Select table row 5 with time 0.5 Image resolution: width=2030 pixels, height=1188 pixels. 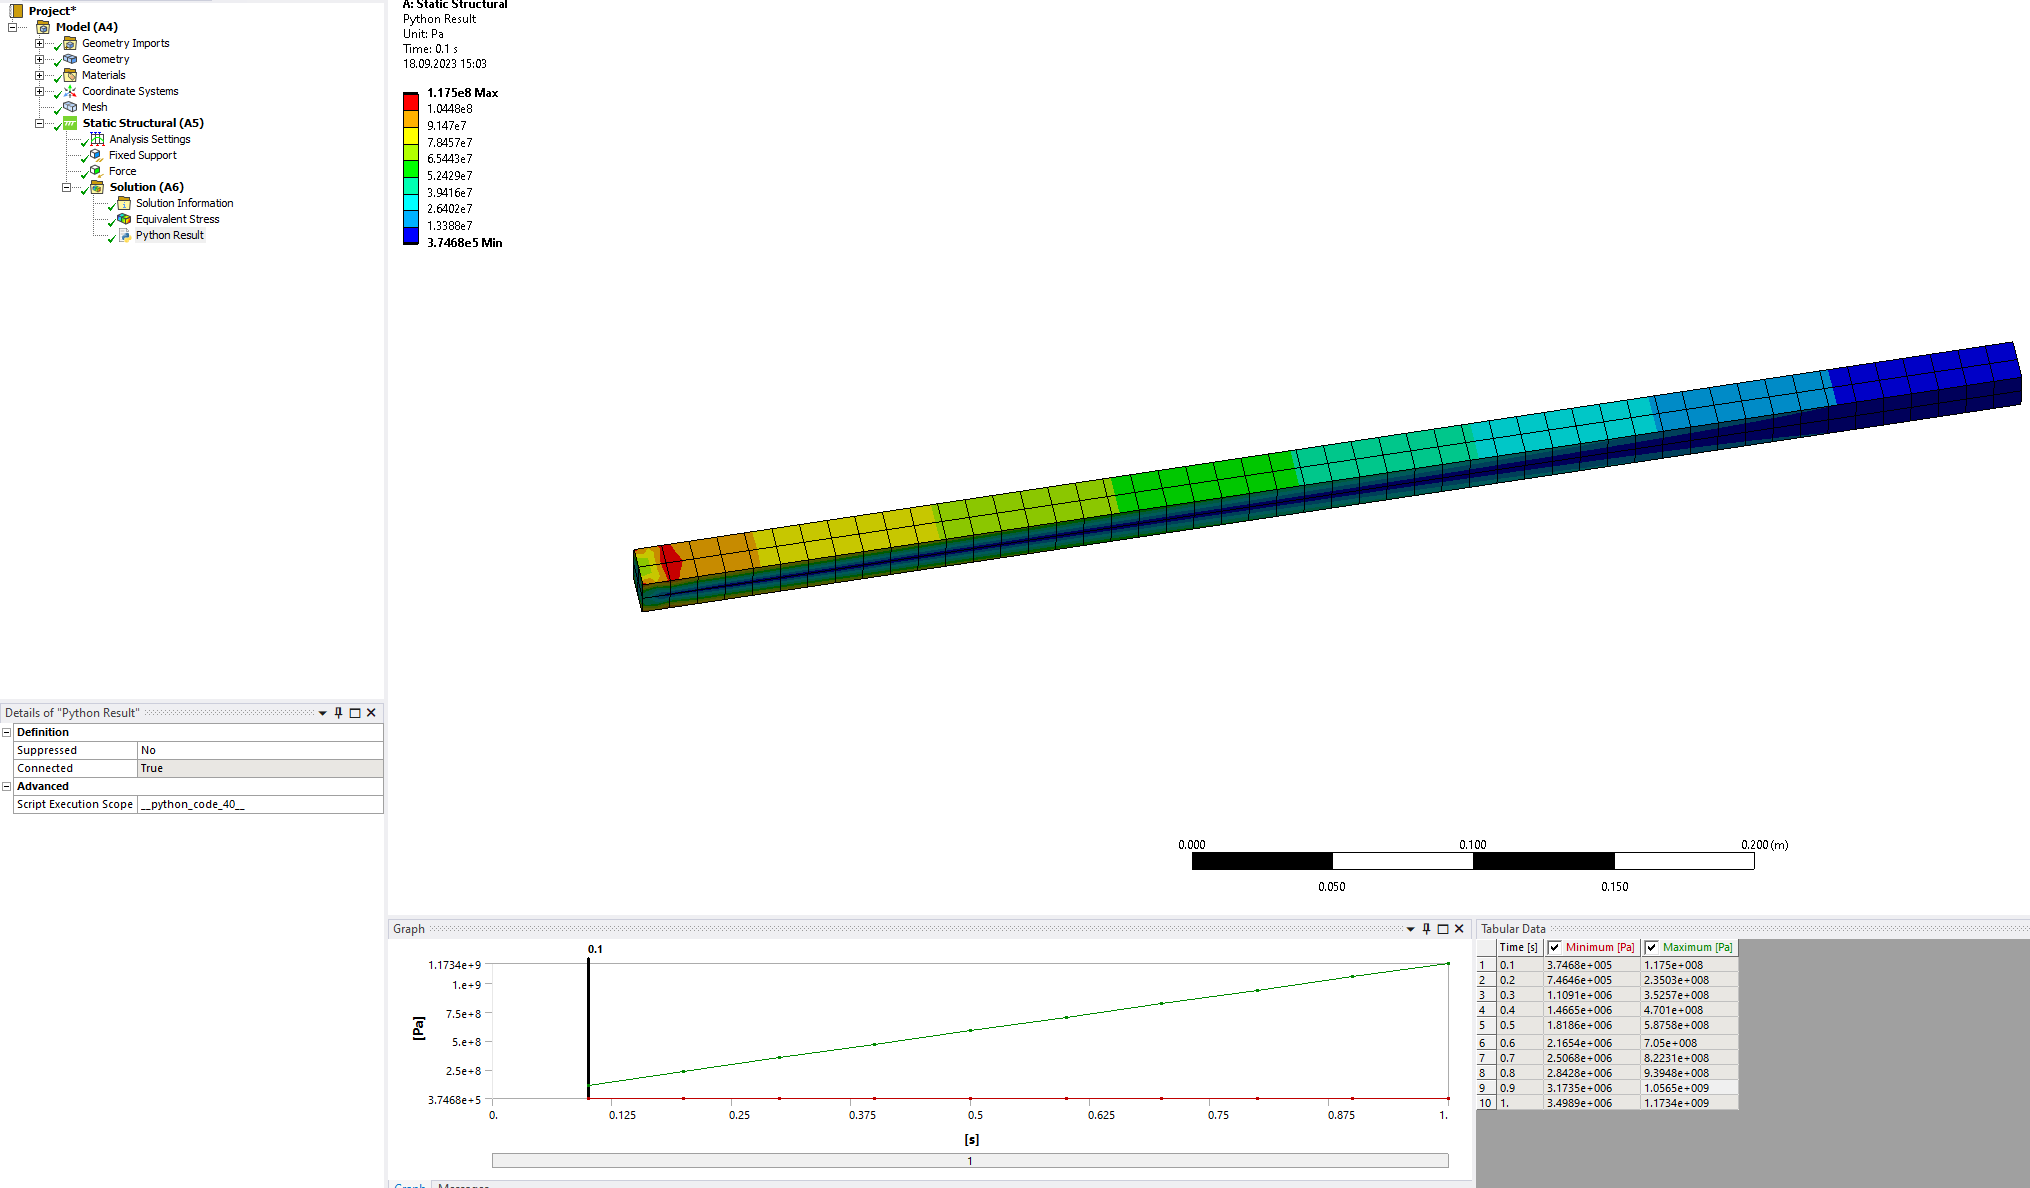(x=1607, y=1025)
